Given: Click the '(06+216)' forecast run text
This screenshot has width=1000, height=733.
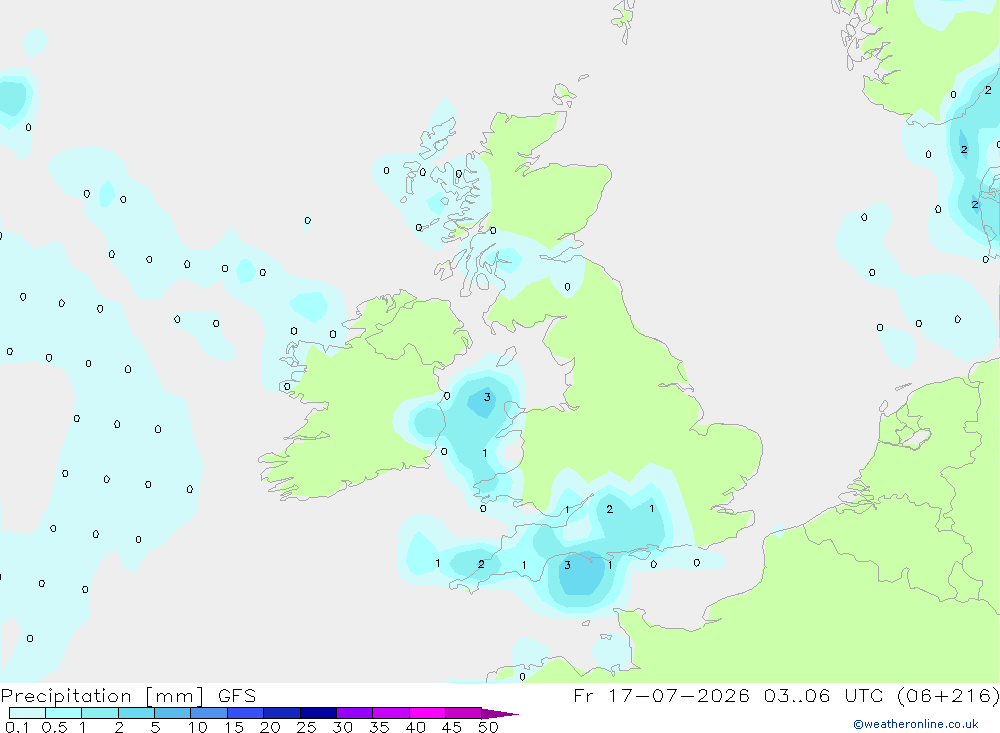Looking at the screenshot, I should (x=948, y=695).
